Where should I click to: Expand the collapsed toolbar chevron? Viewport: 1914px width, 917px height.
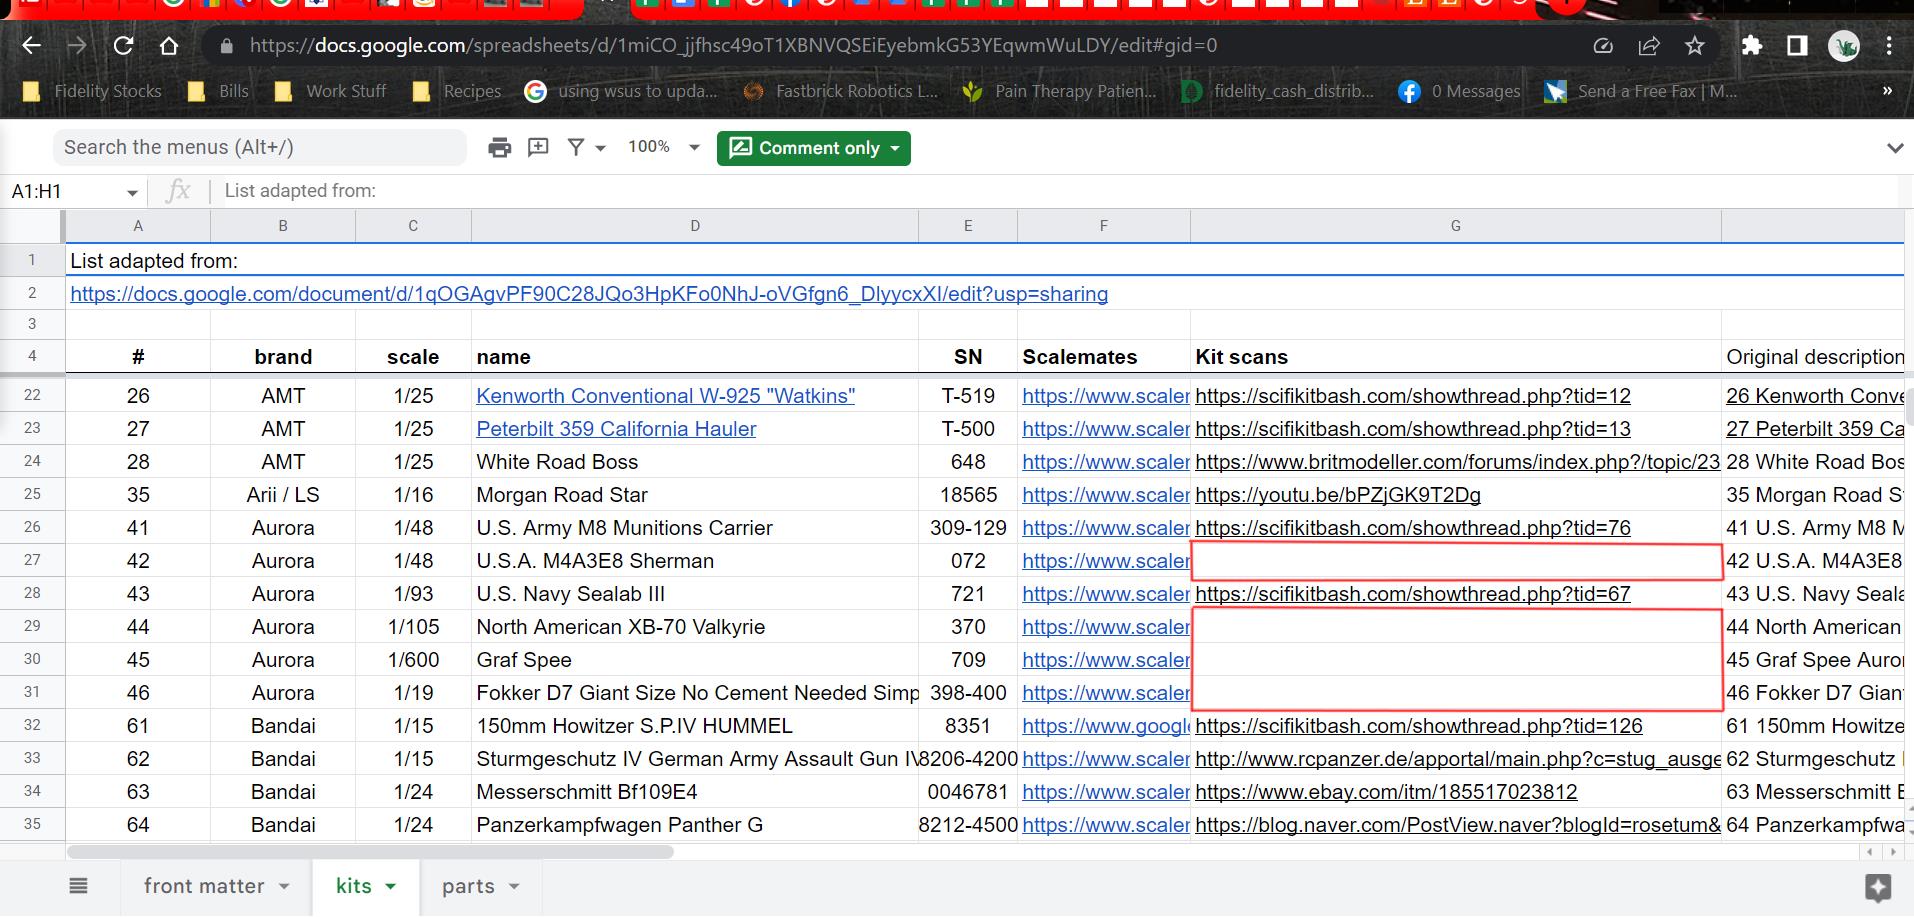click(x=1894, y=148)
